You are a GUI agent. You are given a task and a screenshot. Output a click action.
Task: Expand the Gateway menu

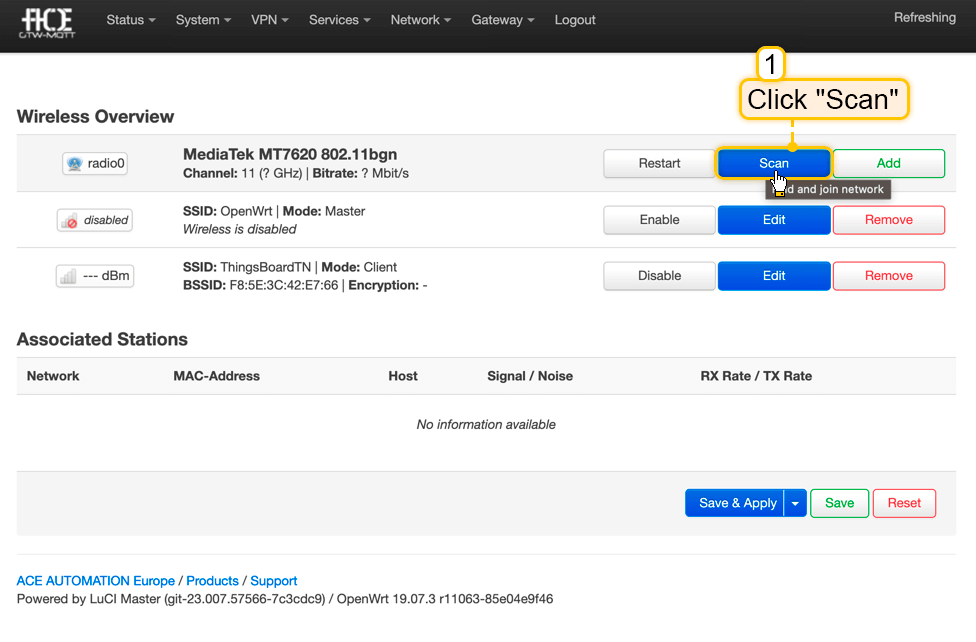pyautogui.click(x=503, y=20)
